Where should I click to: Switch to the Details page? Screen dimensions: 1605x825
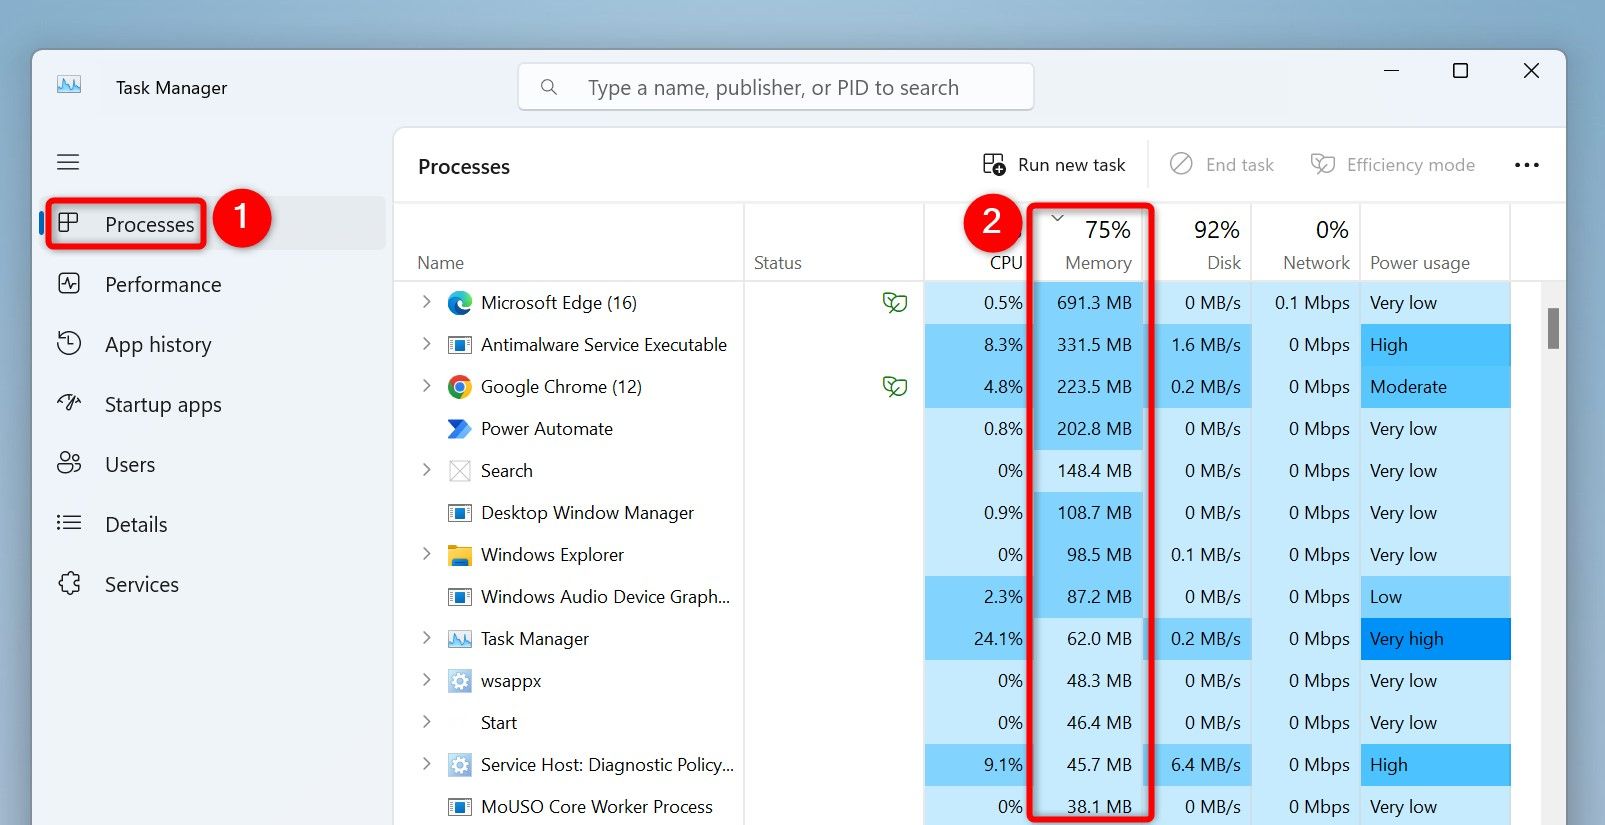[x=135, y=525]
